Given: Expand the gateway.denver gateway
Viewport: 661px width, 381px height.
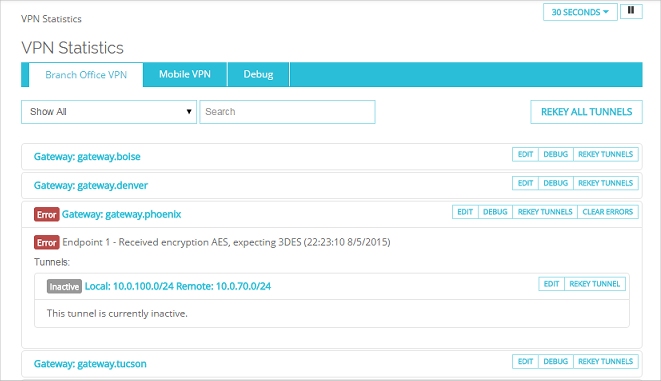Looking at the screenshot, I should coord(91,185).
